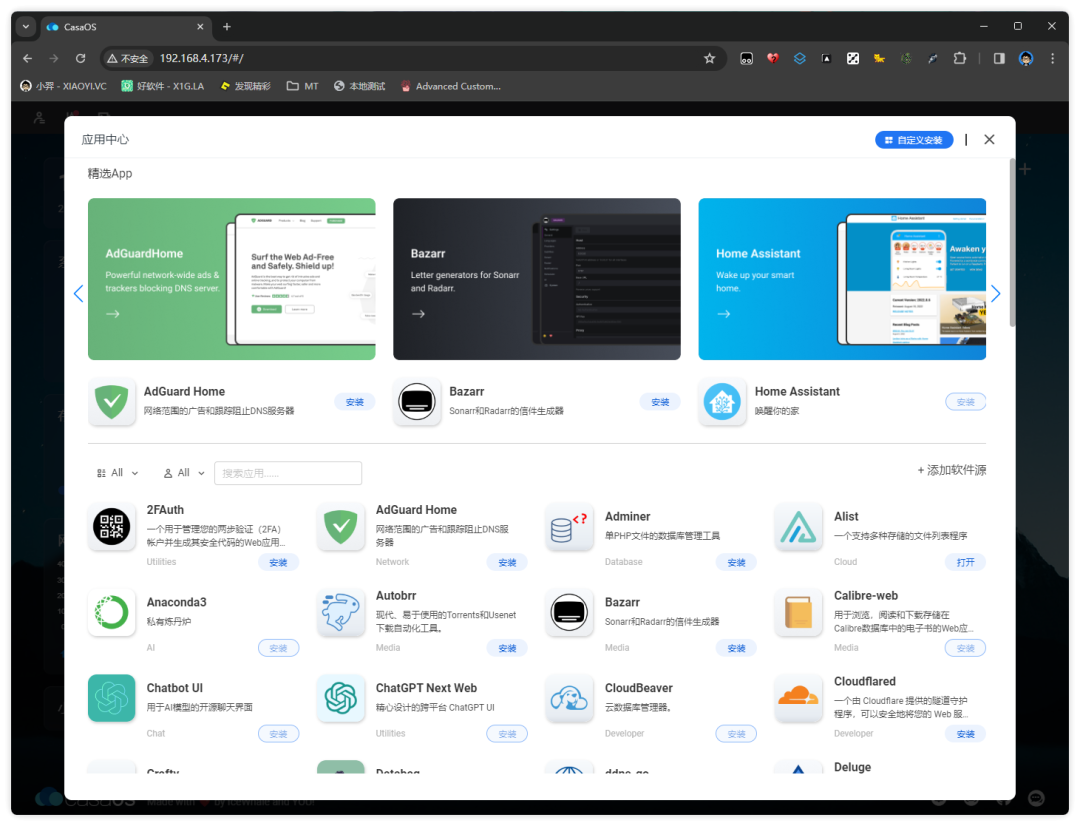Install the featured AdGuard Home app
This screenshot has width=1080, height=826.
pos(355,402)
